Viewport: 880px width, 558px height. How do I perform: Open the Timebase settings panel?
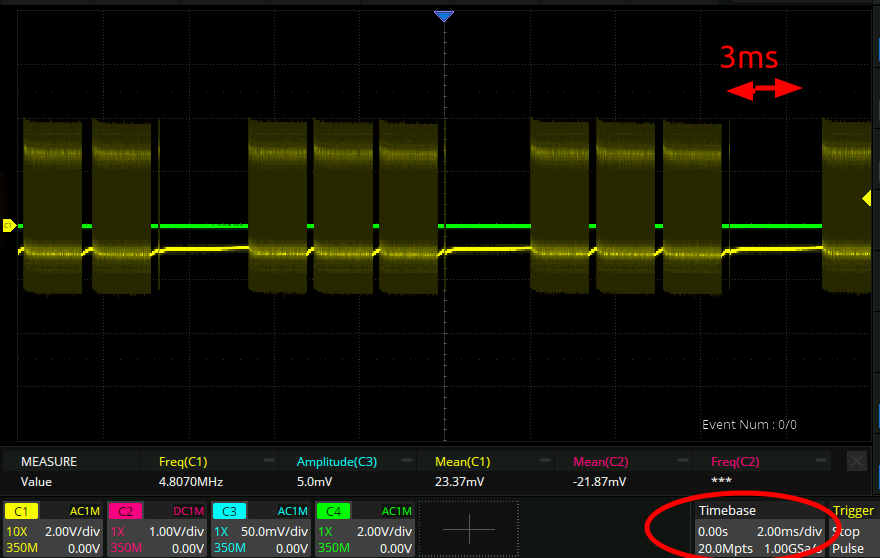point(760,511)
